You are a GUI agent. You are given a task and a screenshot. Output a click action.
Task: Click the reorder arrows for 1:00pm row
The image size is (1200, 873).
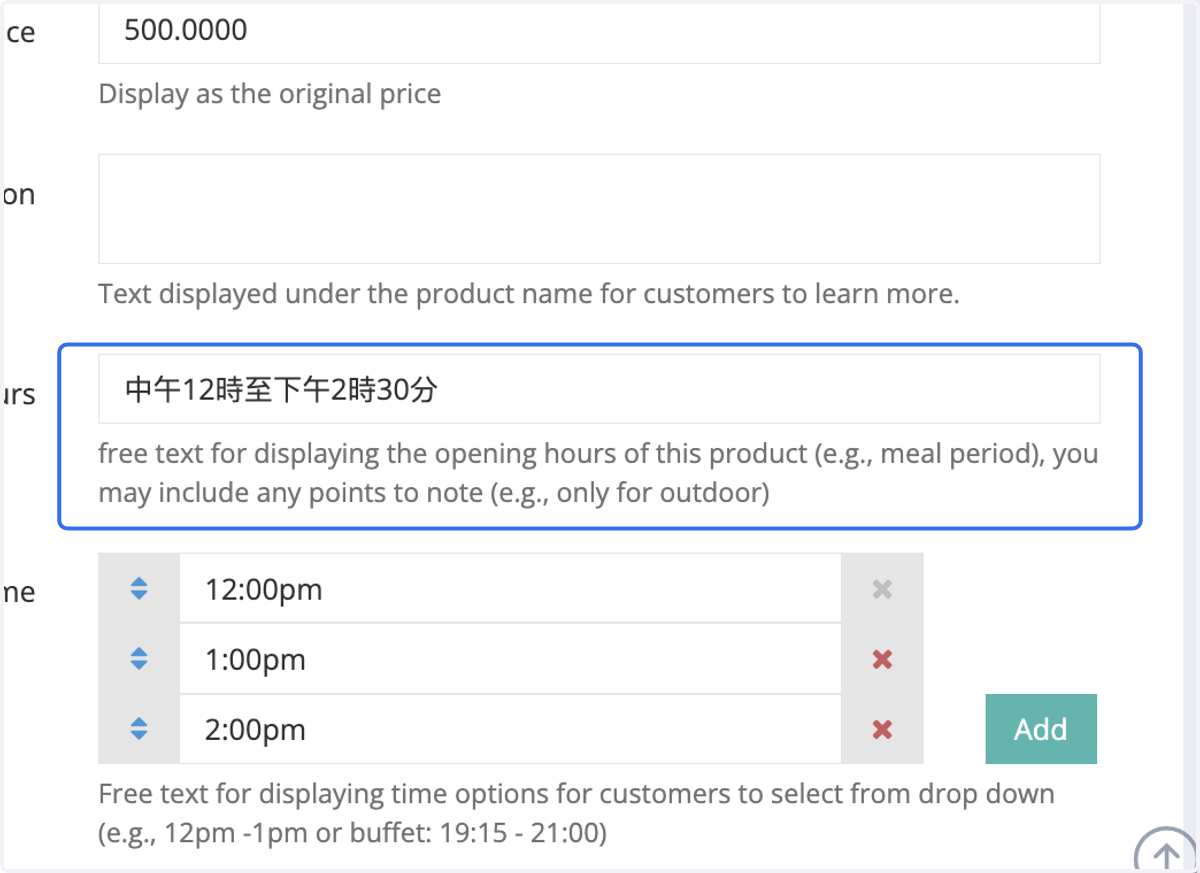[x=139, y=659]
